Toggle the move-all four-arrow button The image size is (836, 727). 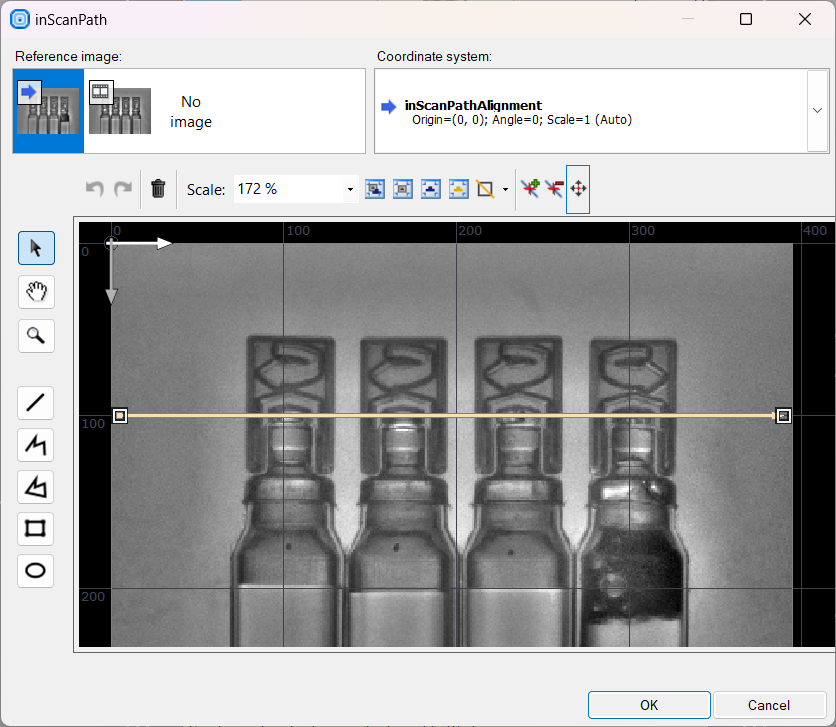(x=578, y=188)
